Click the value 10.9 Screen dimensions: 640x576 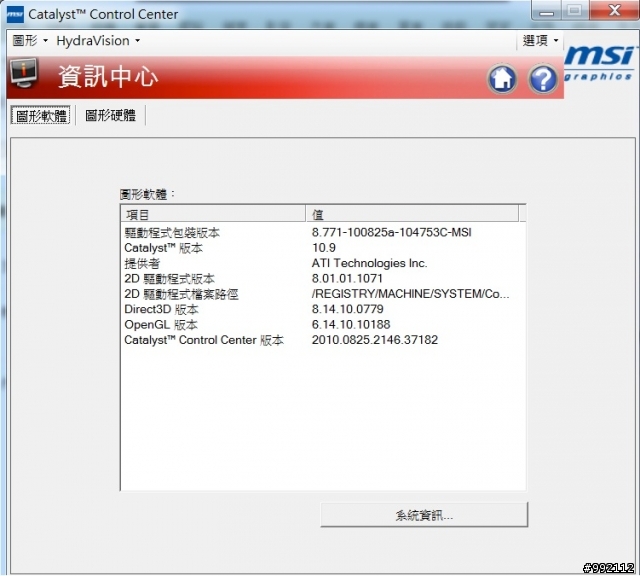coord(324,248)
